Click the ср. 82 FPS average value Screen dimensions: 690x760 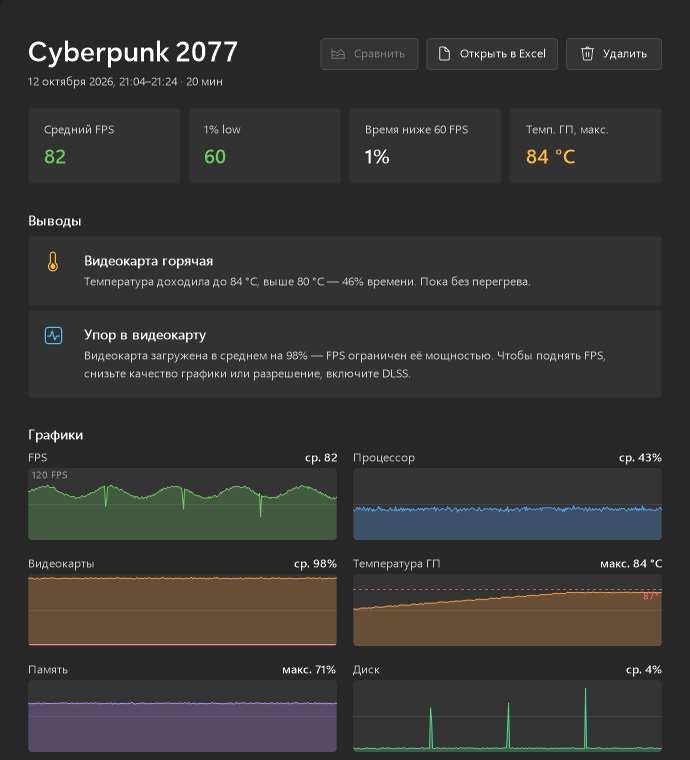tap(321, 458)
